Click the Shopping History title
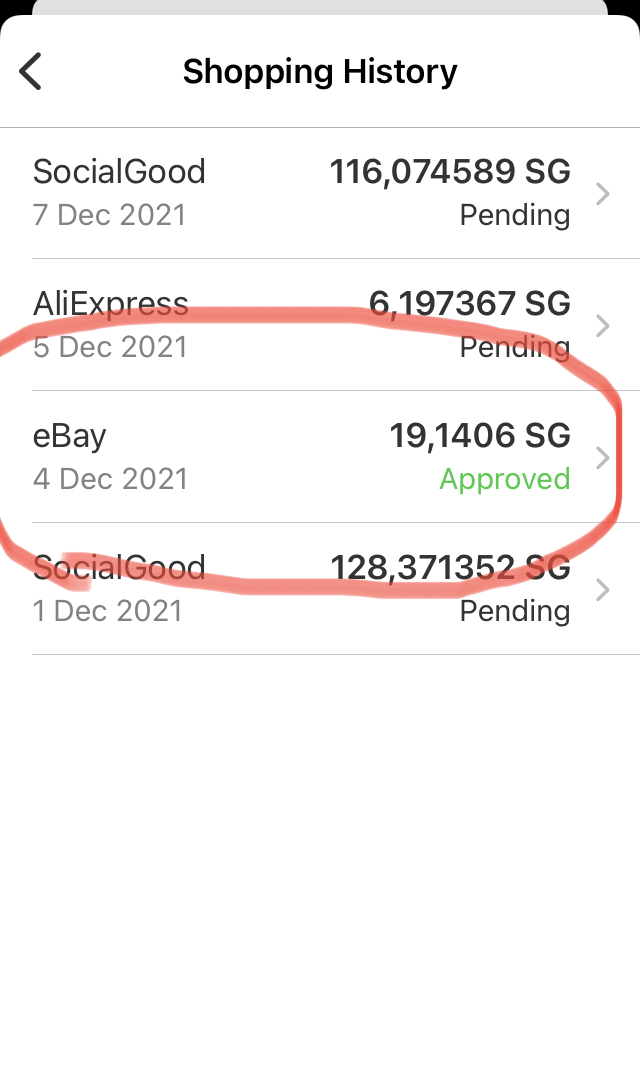 coord(320,72)
